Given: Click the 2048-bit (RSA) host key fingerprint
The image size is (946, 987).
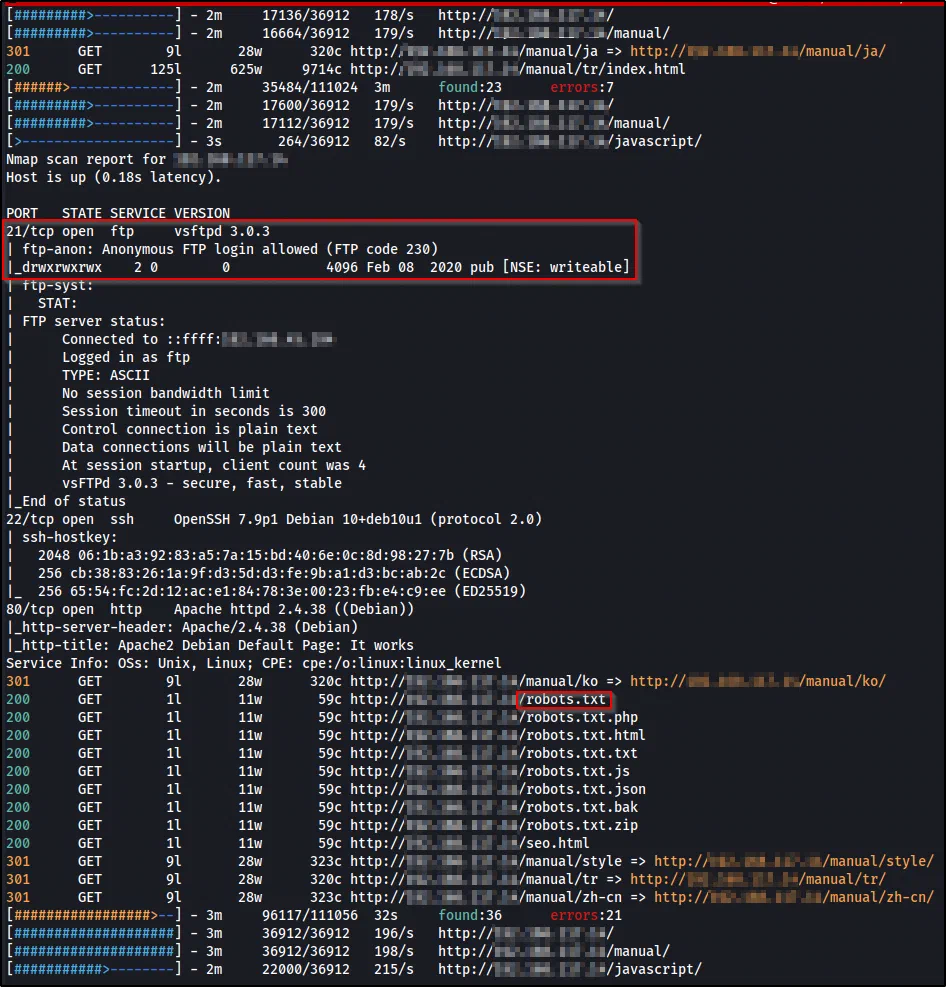Looking at the screenshot, I should pos(269,555).
